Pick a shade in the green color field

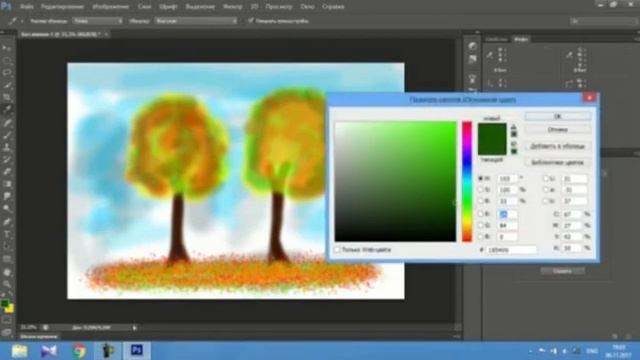(x=396, y=181)
